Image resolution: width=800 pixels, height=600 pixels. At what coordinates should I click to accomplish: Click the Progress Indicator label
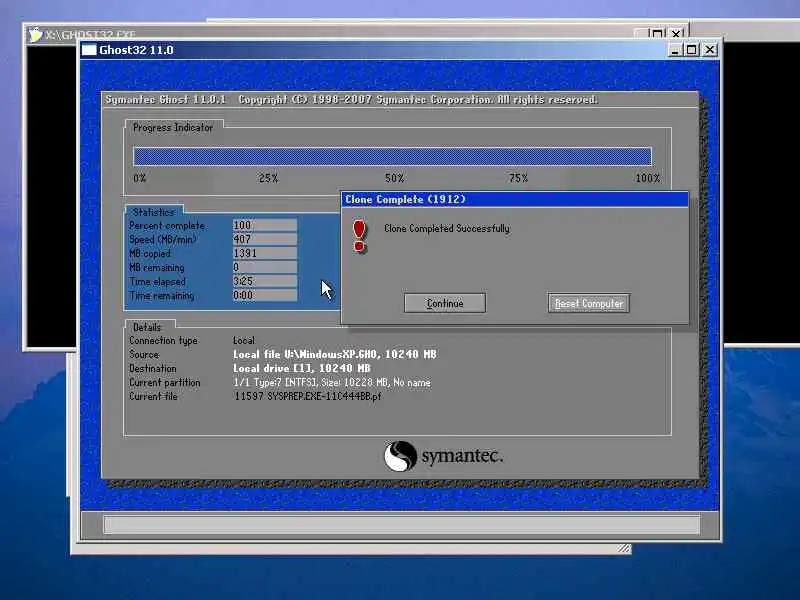[x=173, y=128]
